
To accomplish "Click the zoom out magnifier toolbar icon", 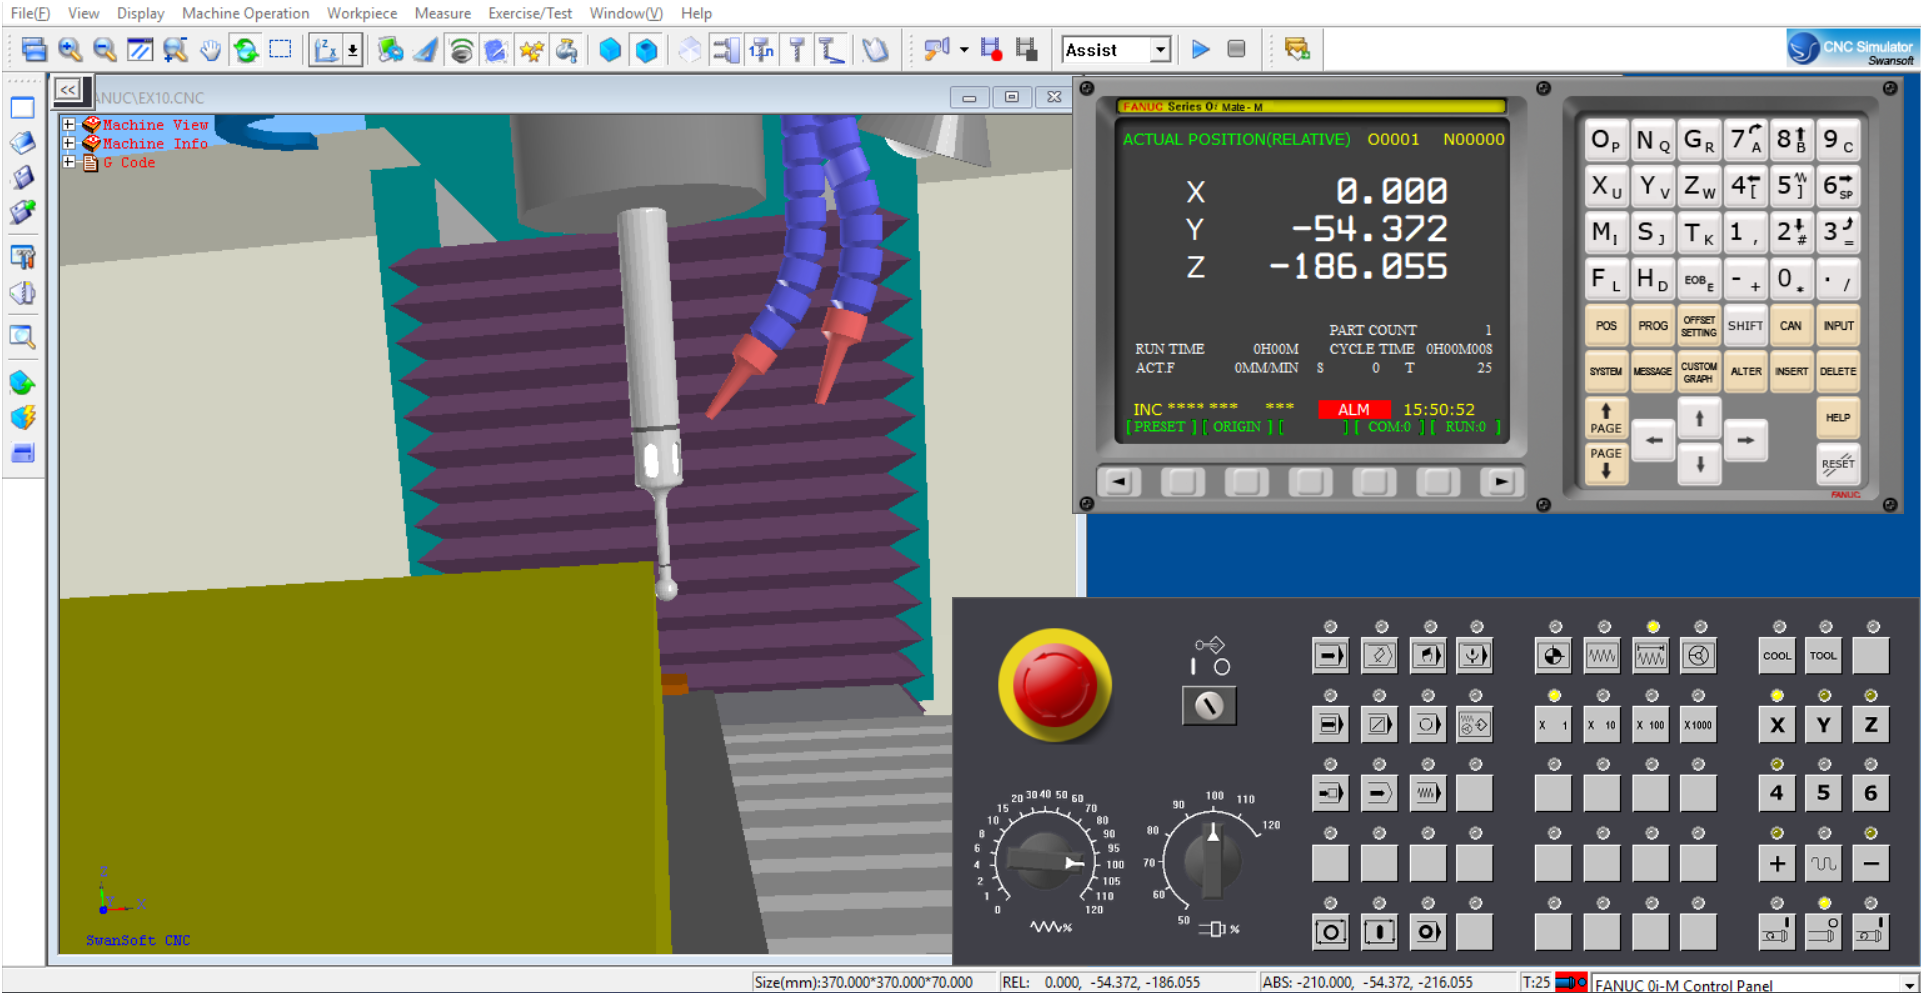I will [x=104, y=49].
